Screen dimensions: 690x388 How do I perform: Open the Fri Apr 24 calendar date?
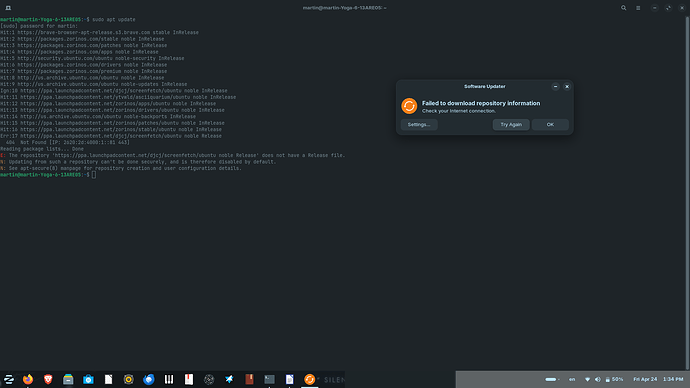click(645, 379)
